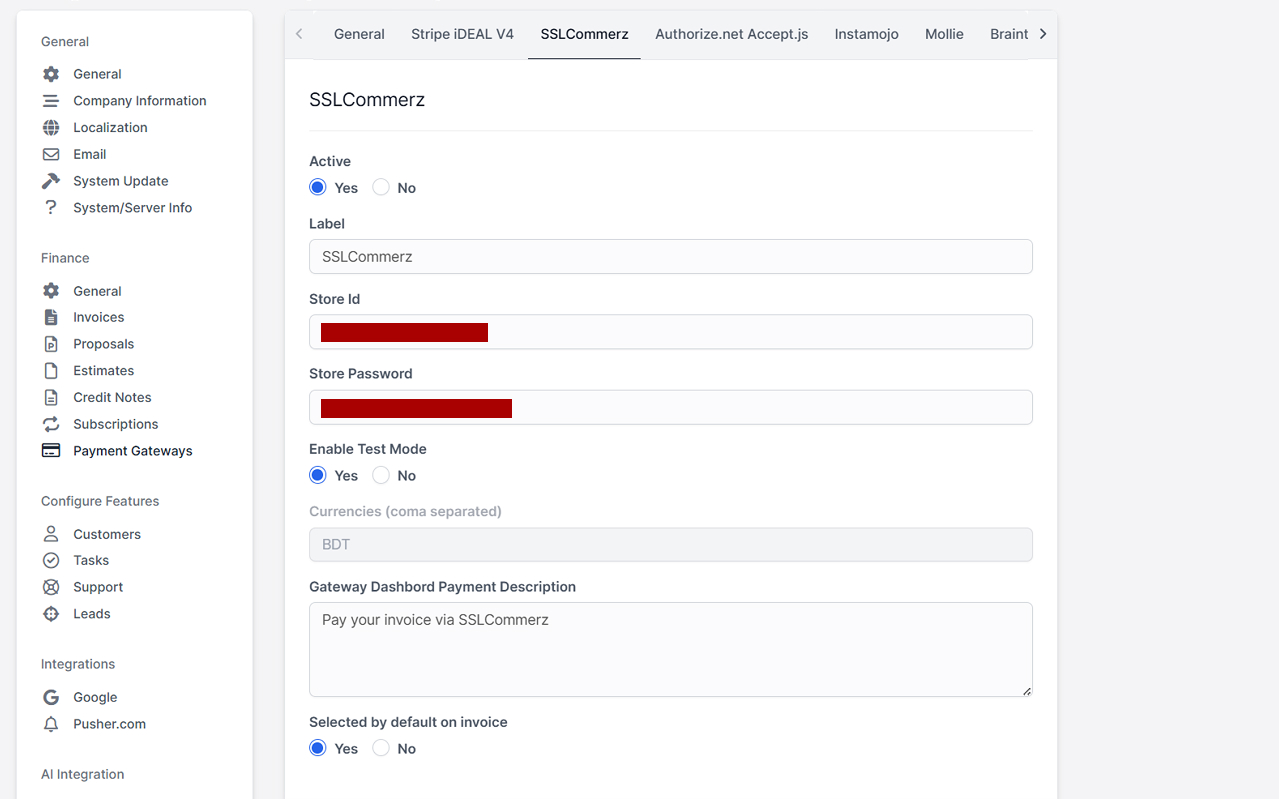Image resolution: width=1279 pixels, height=799 pixels.
Task: Disable test mode by selecting No
Action: (x=381, y=476)
